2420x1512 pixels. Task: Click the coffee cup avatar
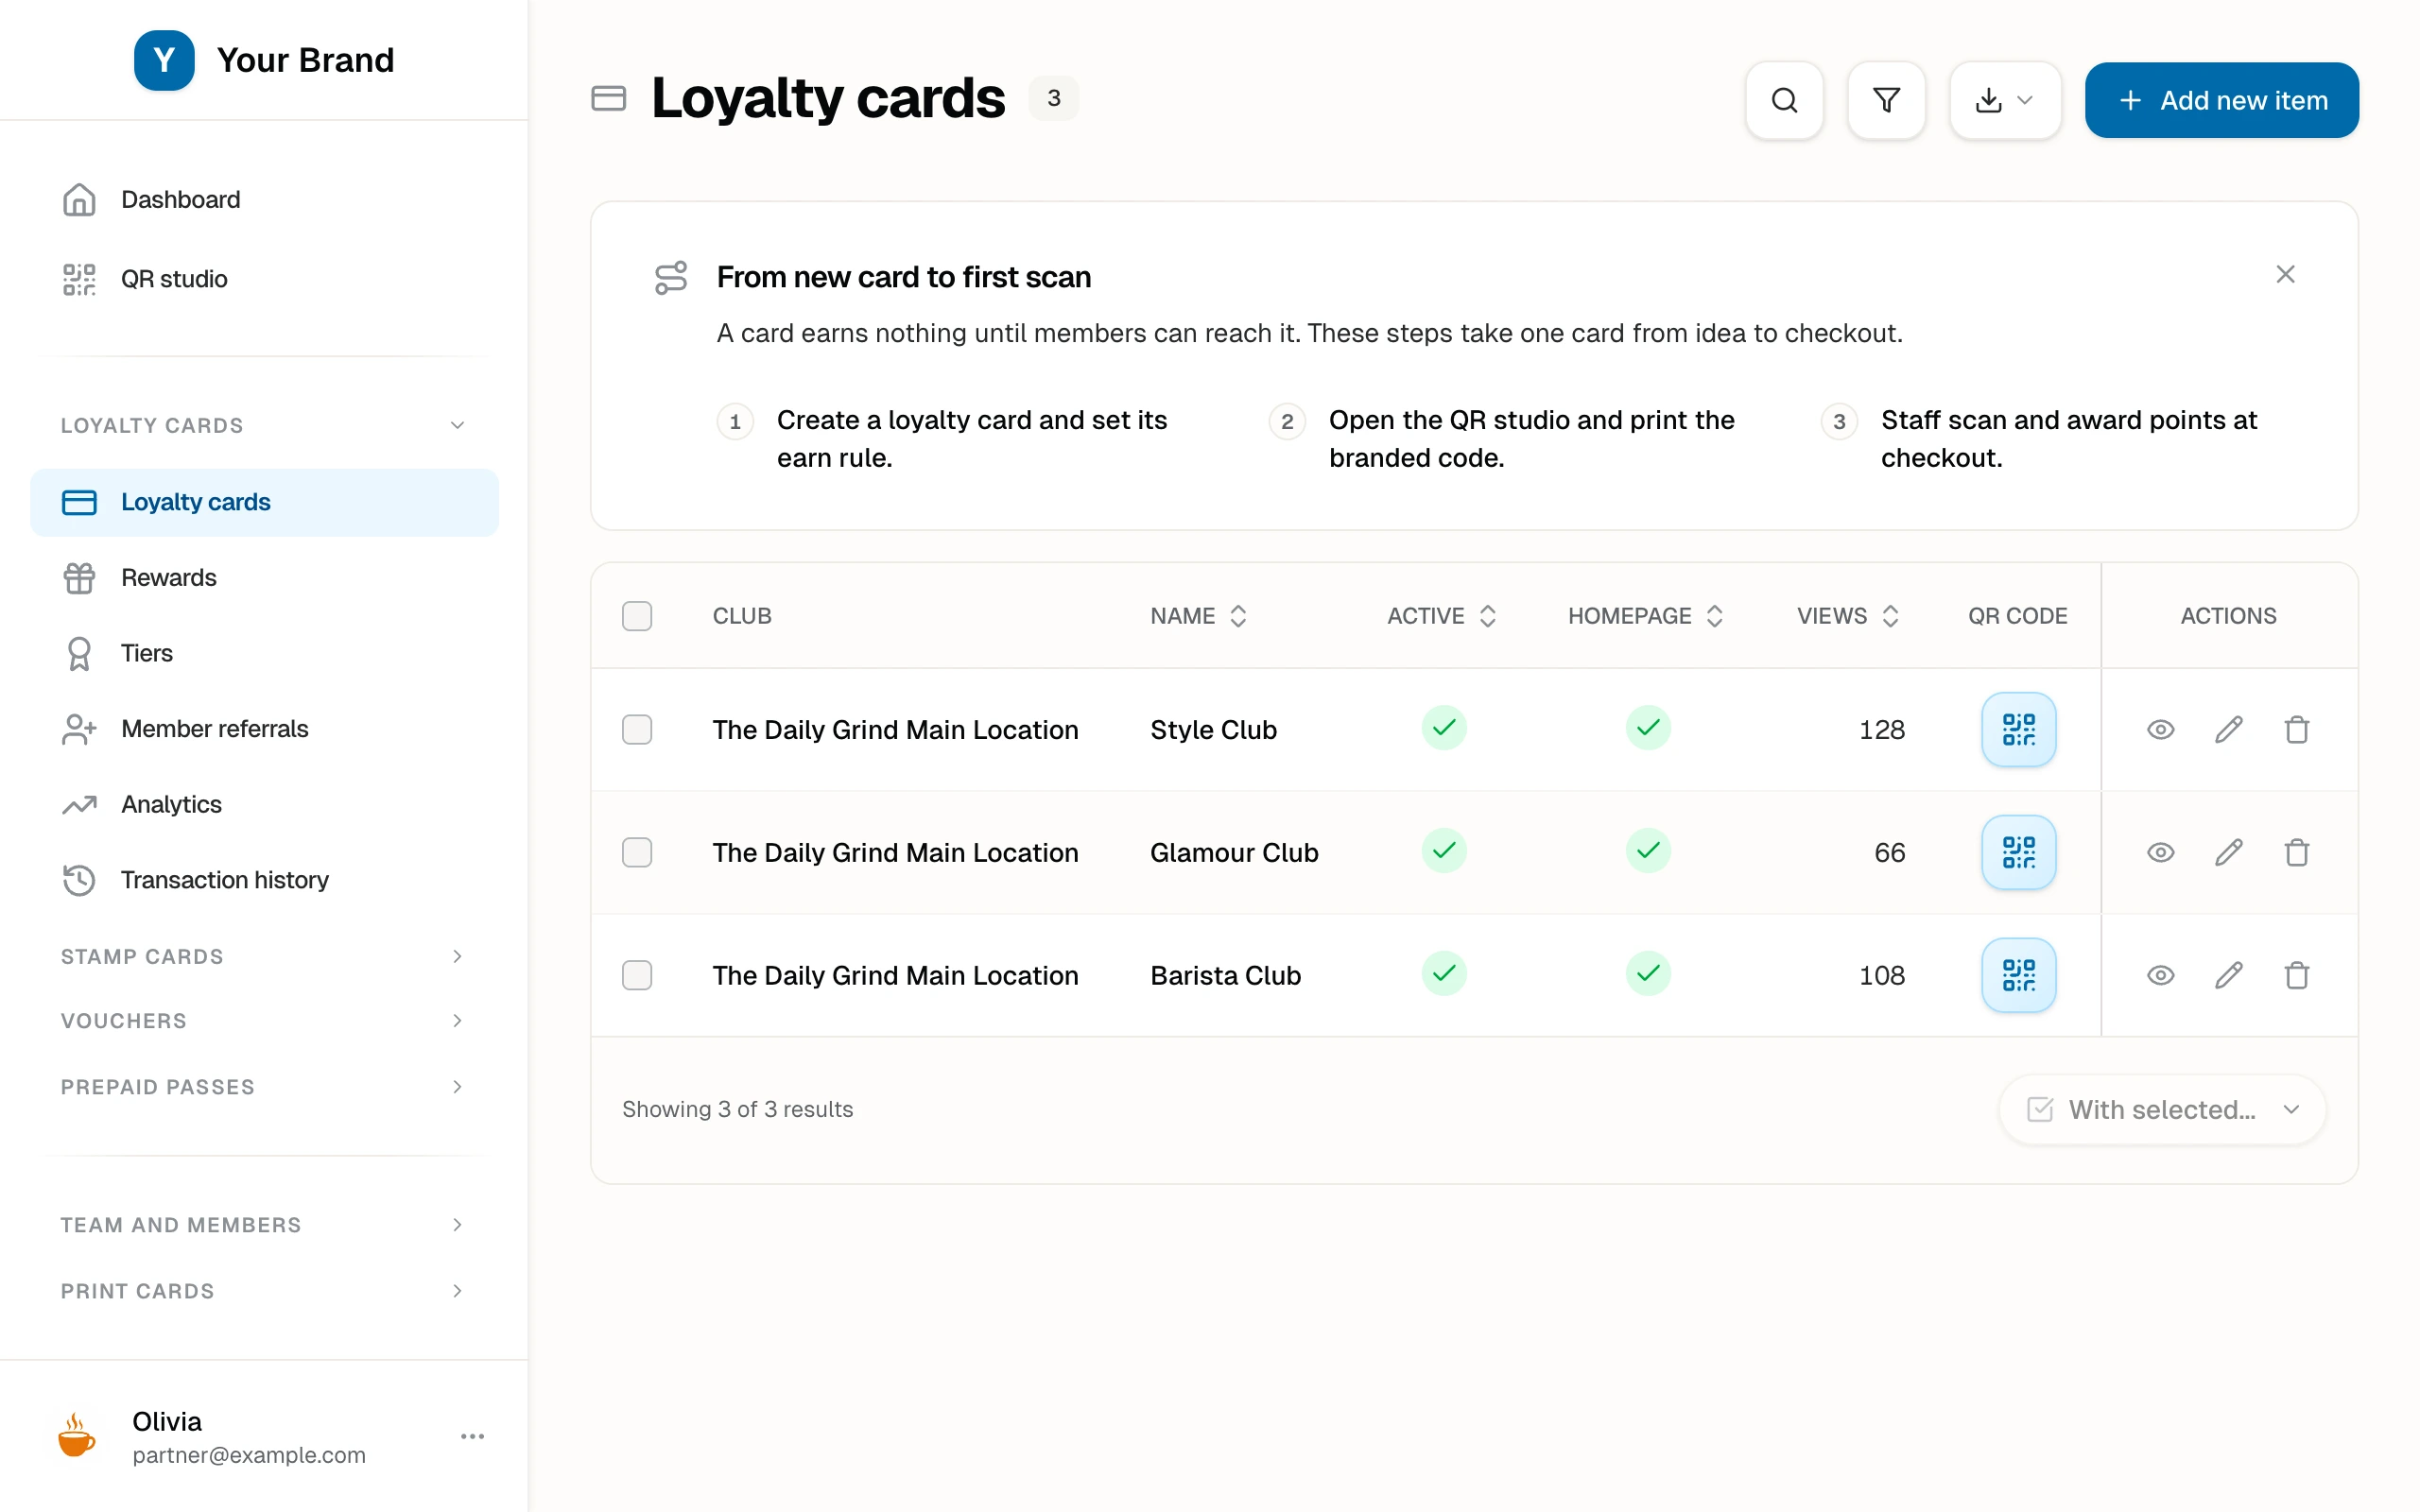coord(77,1436)
